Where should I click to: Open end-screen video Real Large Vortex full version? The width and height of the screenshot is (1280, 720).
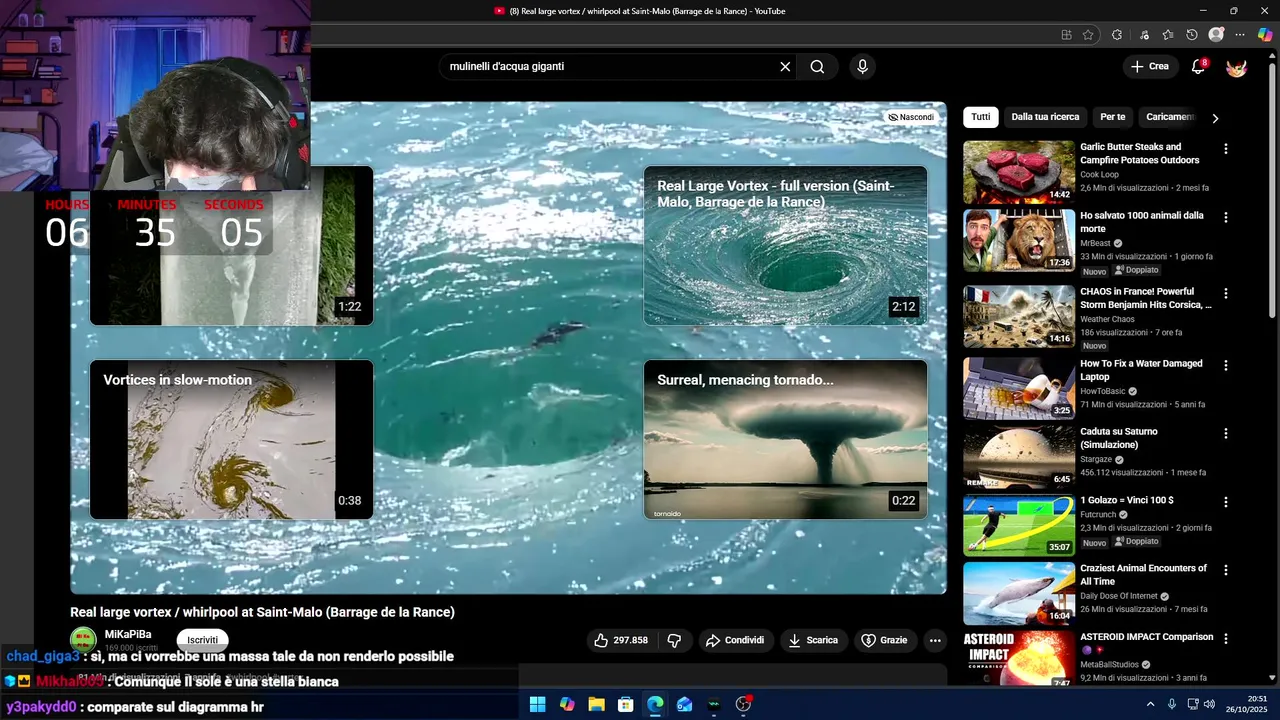click(785, 246)
